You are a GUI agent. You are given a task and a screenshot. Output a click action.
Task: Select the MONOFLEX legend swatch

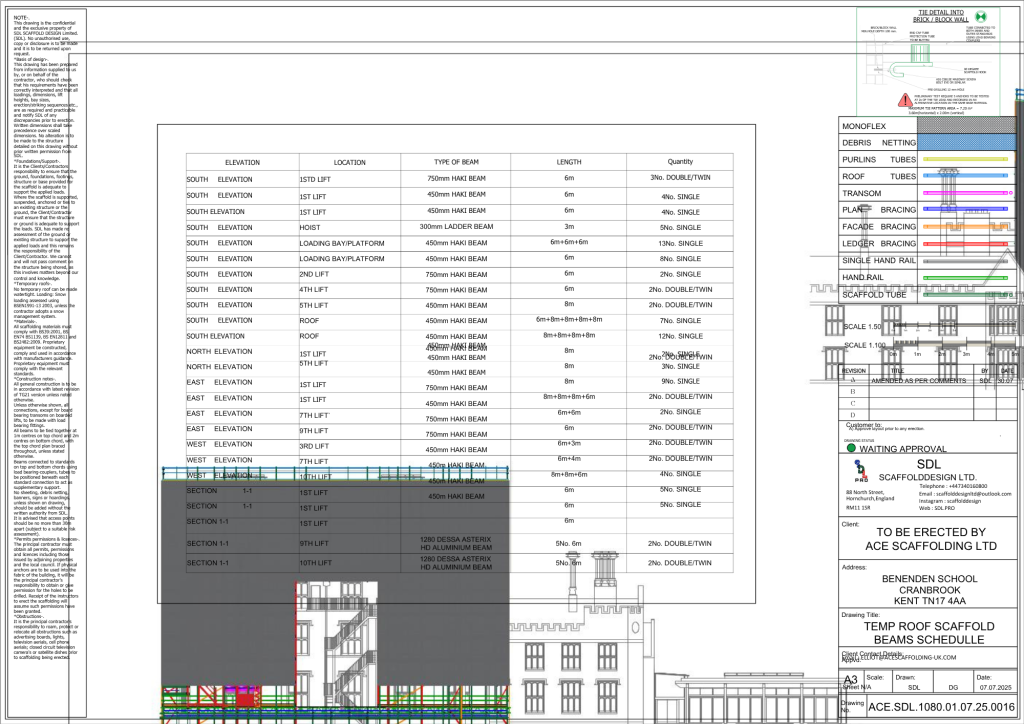point(967,125)
